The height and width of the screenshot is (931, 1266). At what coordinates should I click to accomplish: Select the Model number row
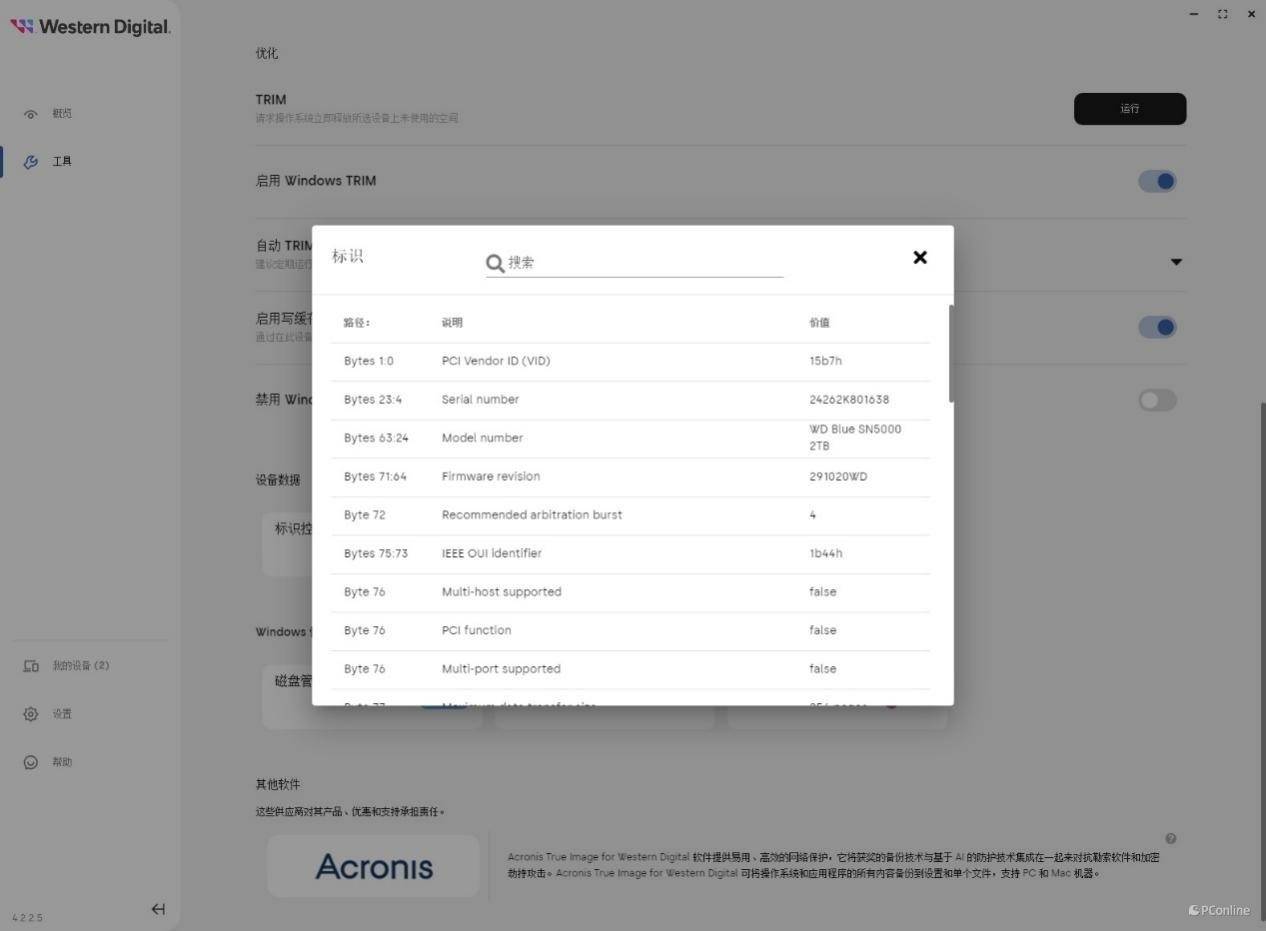(x=630, y=439)
